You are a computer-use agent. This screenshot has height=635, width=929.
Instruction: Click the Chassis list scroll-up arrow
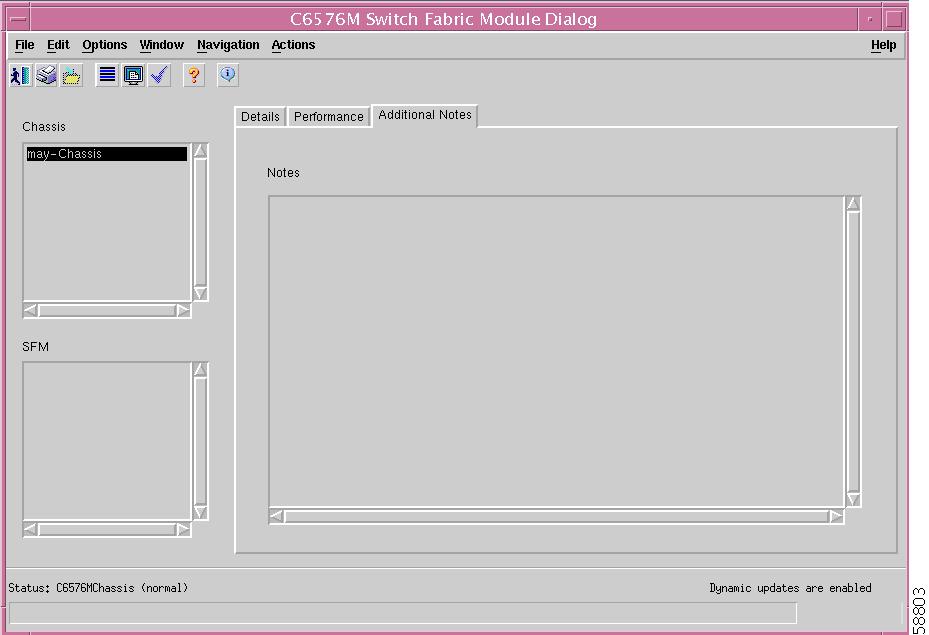pos(200,150)
